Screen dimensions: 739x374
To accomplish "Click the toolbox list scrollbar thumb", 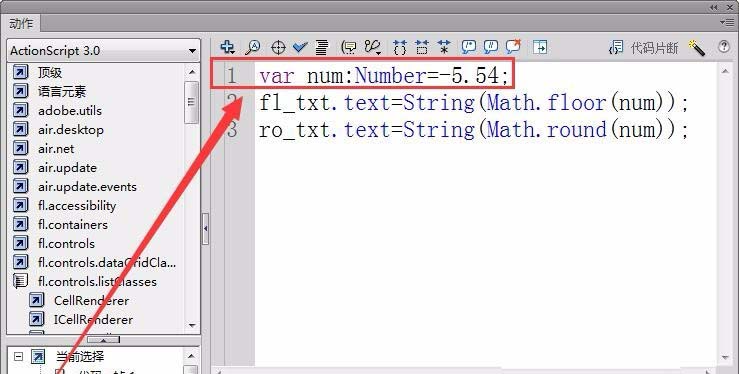I will tap(191, 102).
